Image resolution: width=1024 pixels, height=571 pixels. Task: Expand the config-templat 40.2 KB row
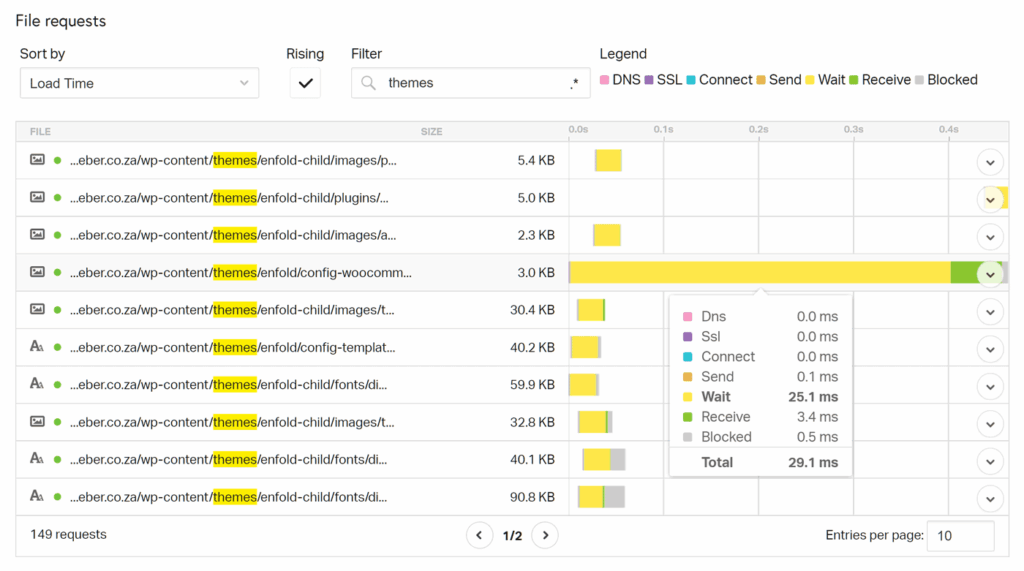[x=990, y=349]
